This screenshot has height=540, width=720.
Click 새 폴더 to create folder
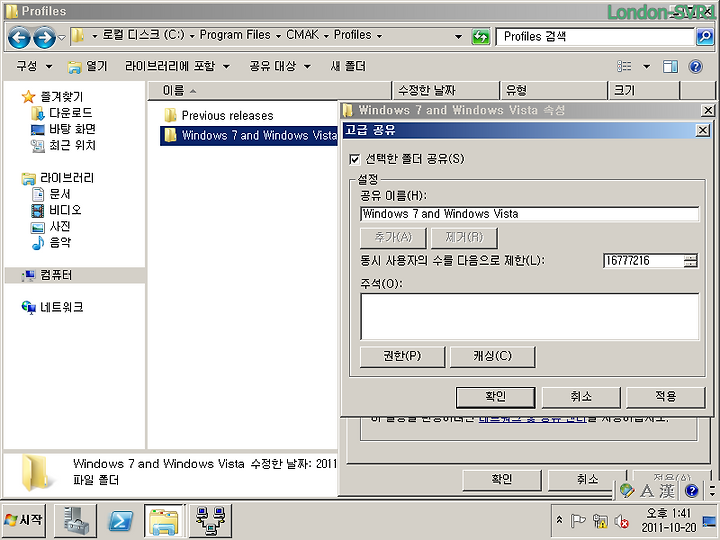coord(348,66)
